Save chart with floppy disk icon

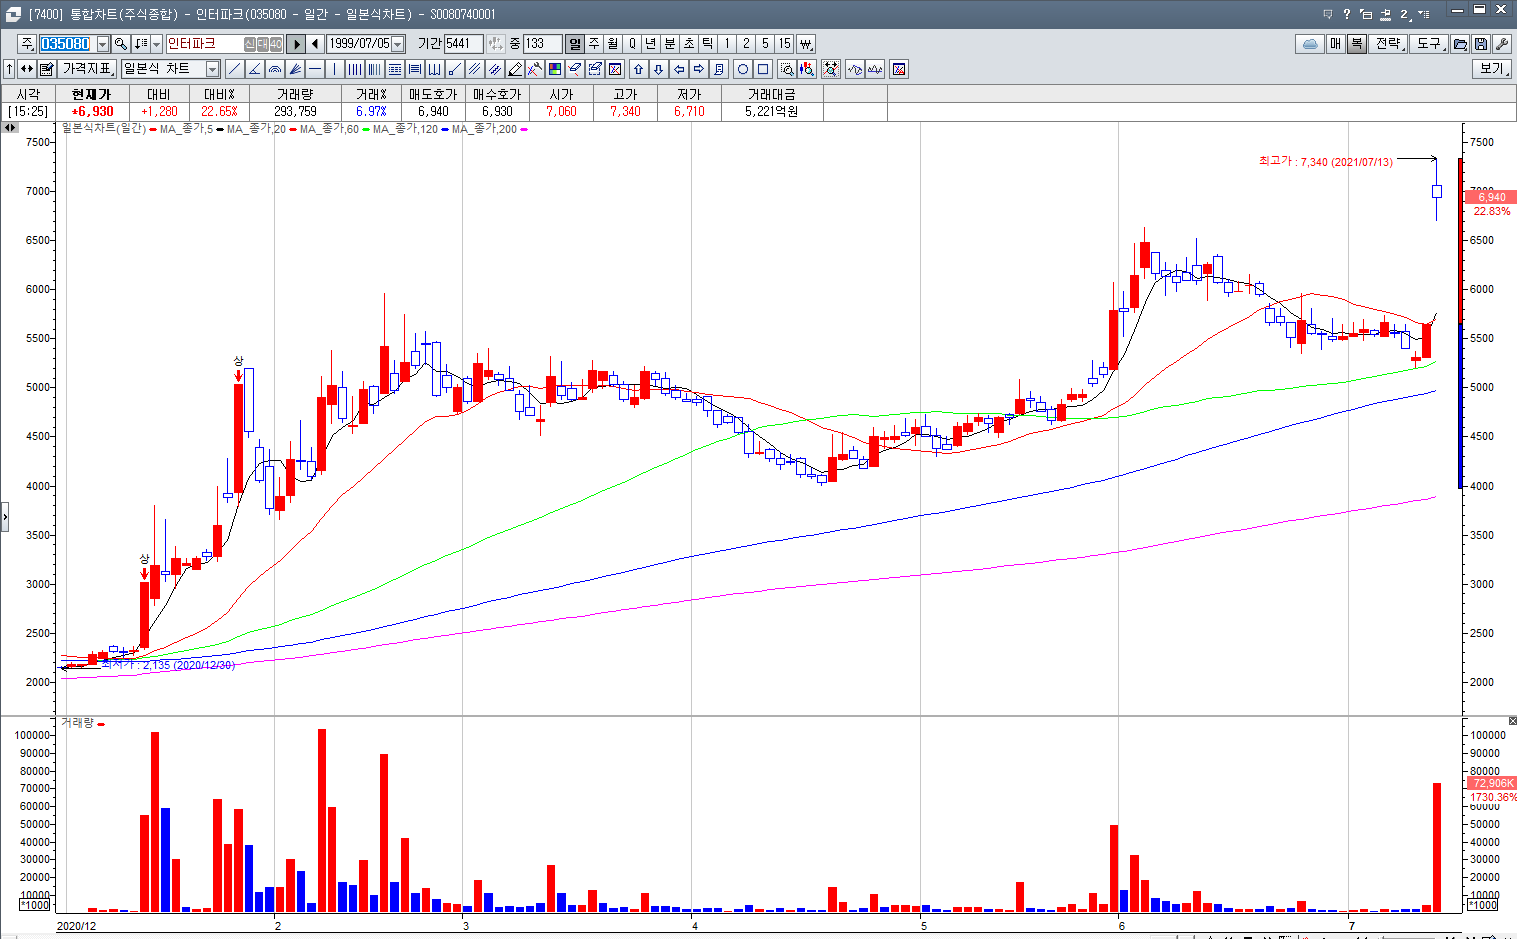click(x=1481, y=44)
